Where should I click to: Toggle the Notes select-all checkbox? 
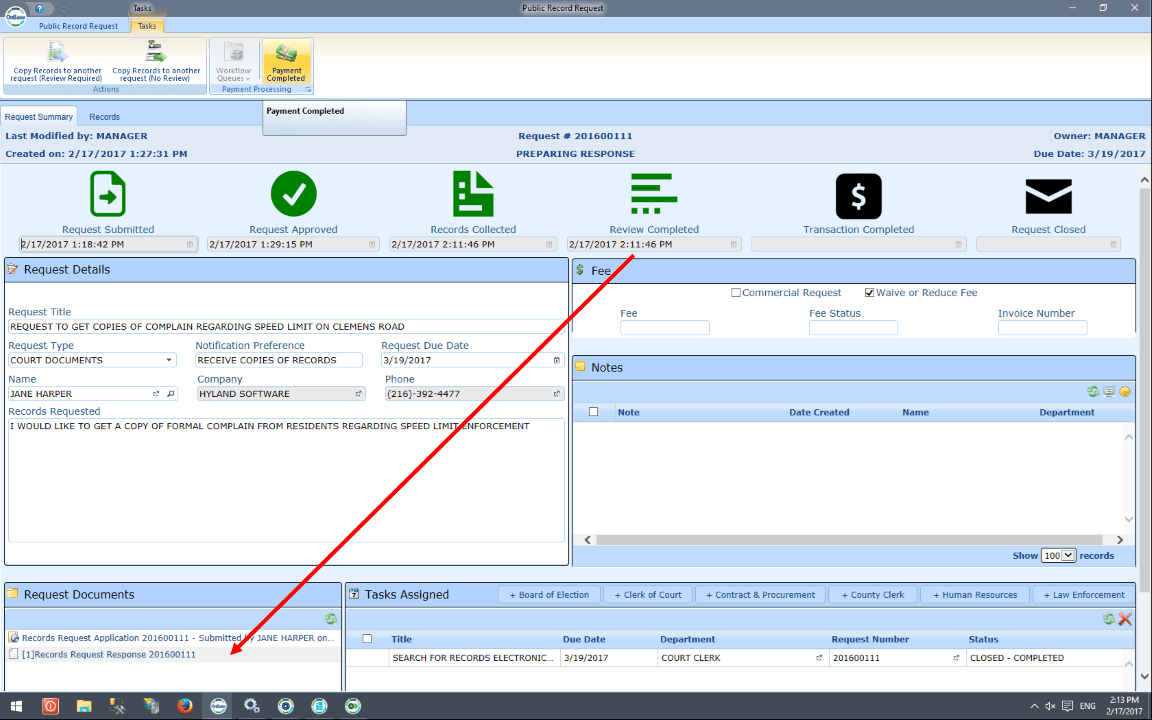pos(594,412)
